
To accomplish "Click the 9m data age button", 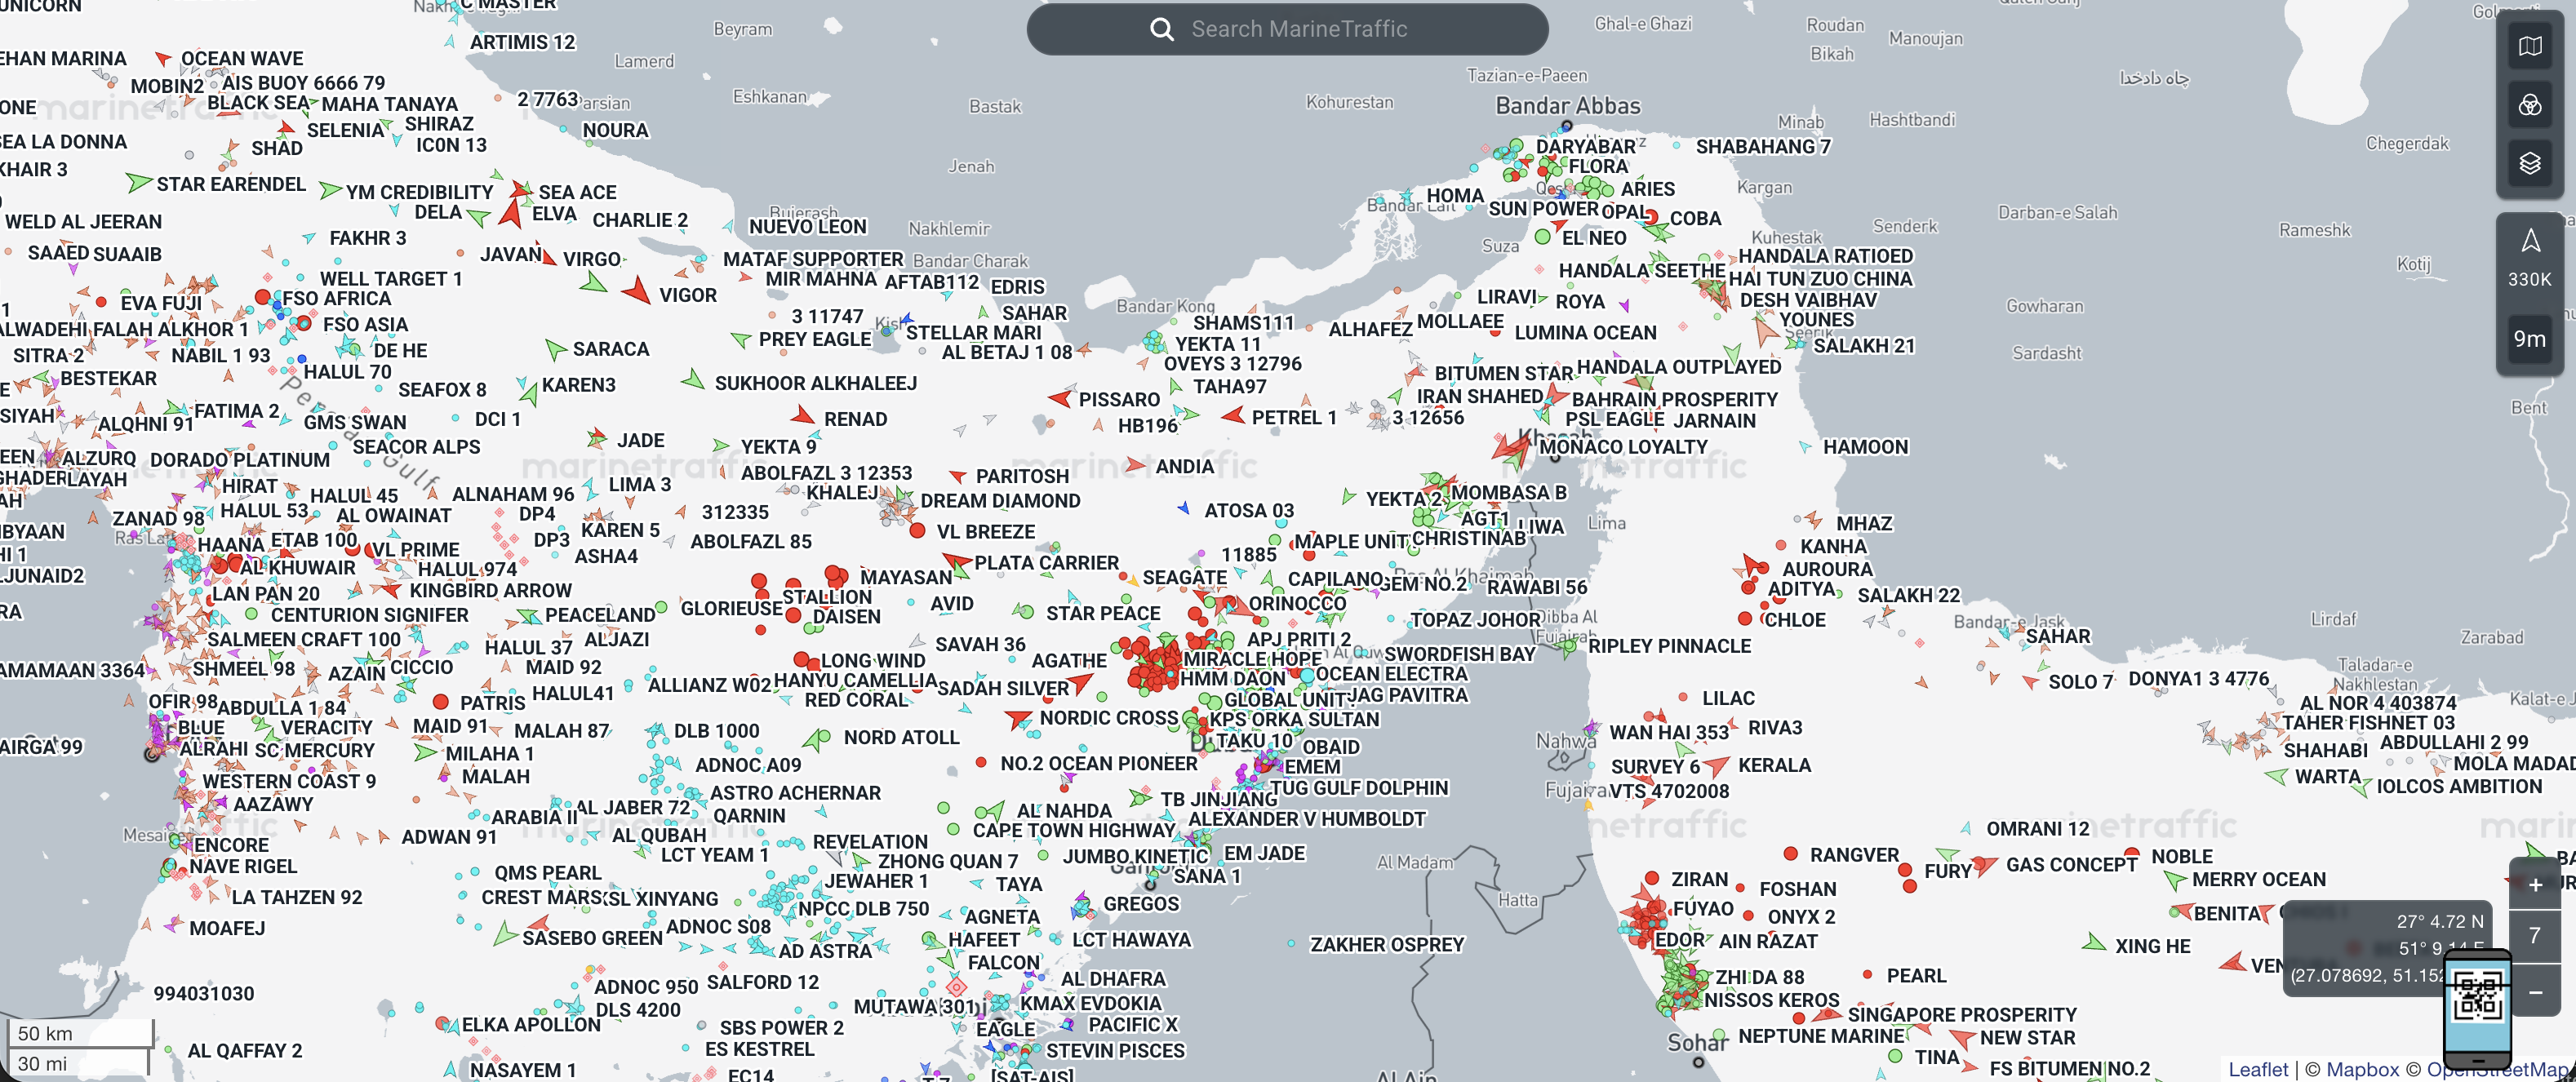I will tap(2529, 339).
